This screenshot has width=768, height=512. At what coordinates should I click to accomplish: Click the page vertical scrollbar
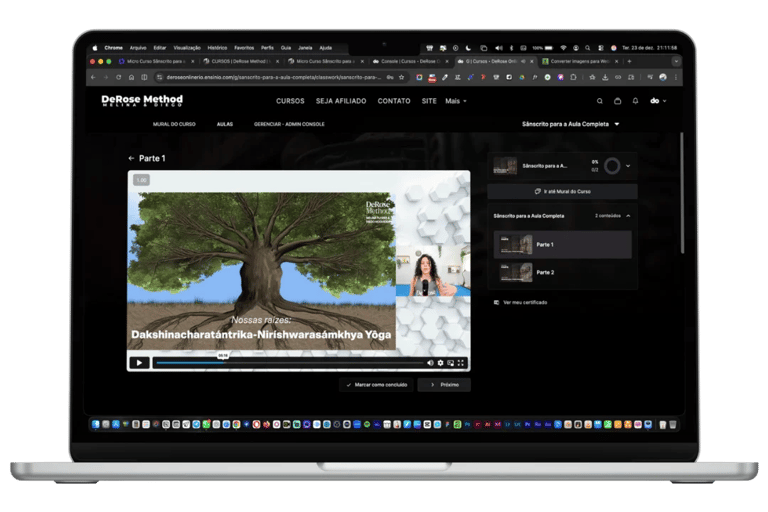[682, 193]
